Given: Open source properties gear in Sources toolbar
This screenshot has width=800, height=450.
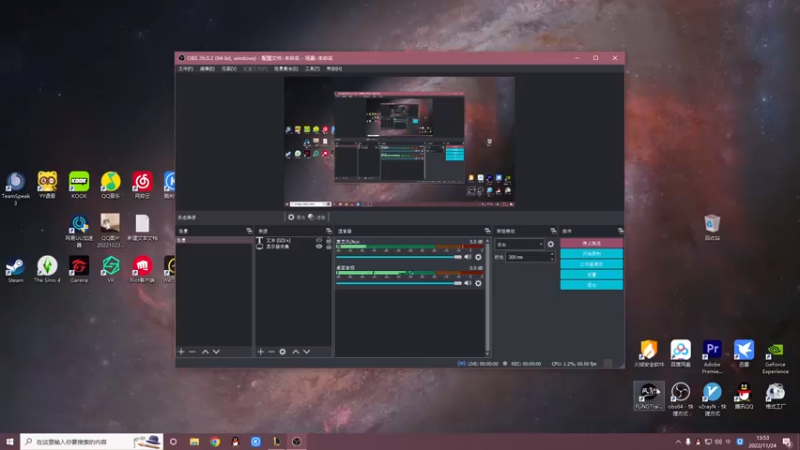Looking at the screenshot, I should 283,352.
